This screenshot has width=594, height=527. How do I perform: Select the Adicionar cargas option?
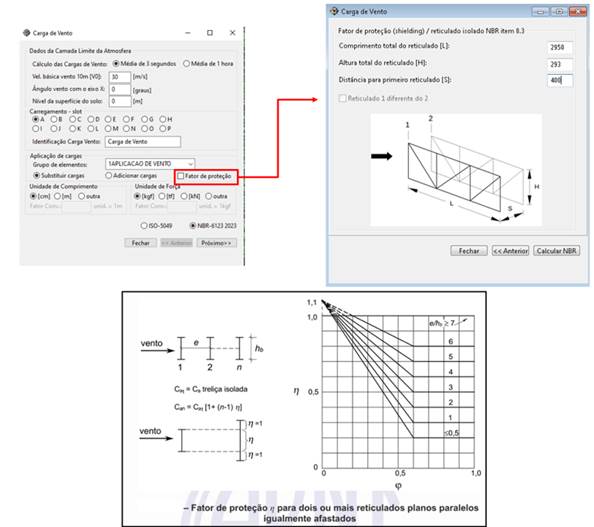131,175
